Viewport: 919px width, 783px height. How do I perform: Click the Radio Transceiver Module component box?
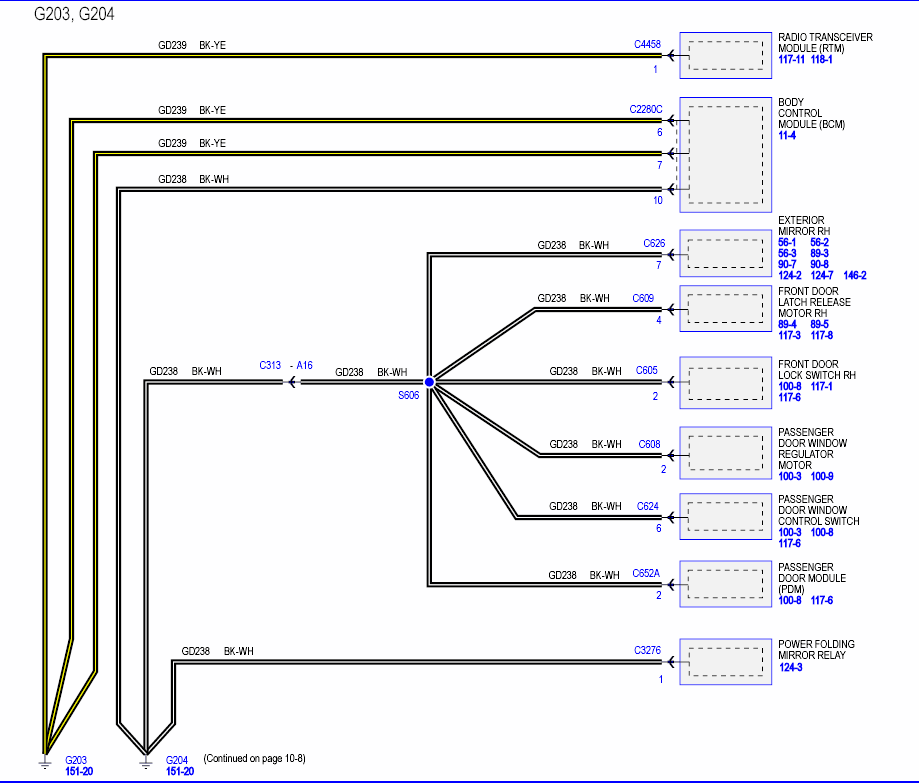pos(726,56)
